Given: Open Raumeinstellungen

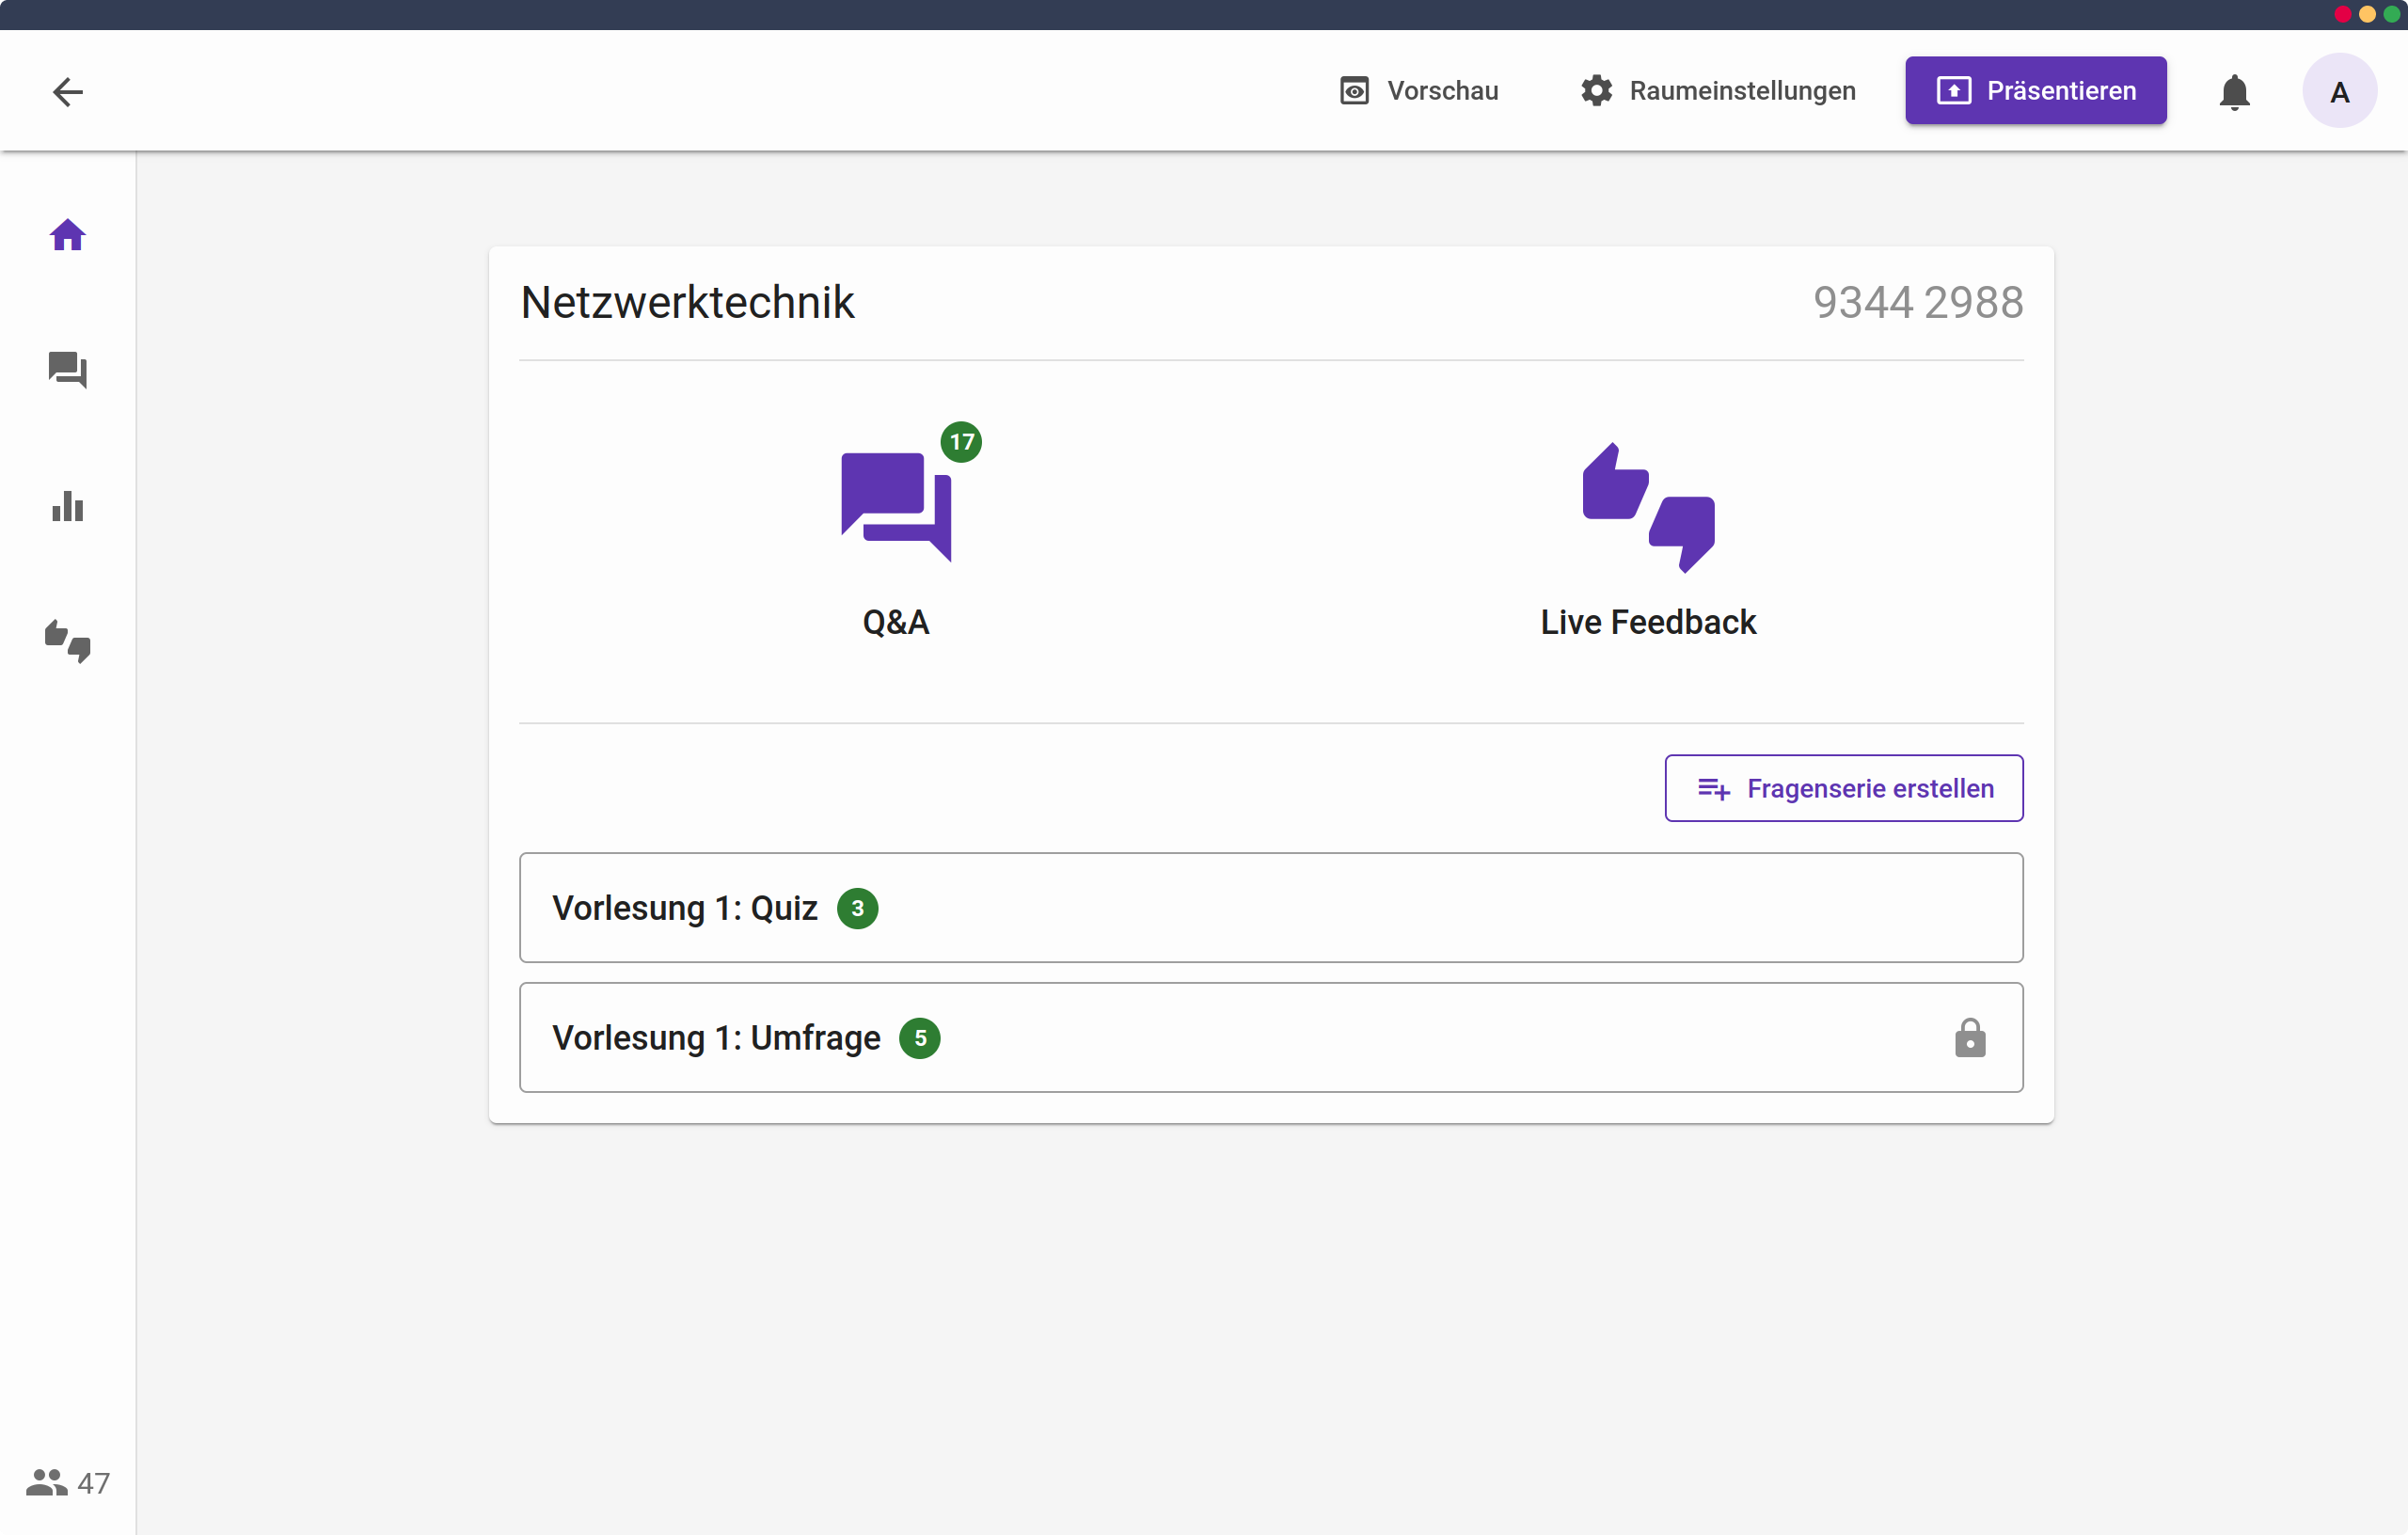Looking at the screenshot, I should (1715, 91).
